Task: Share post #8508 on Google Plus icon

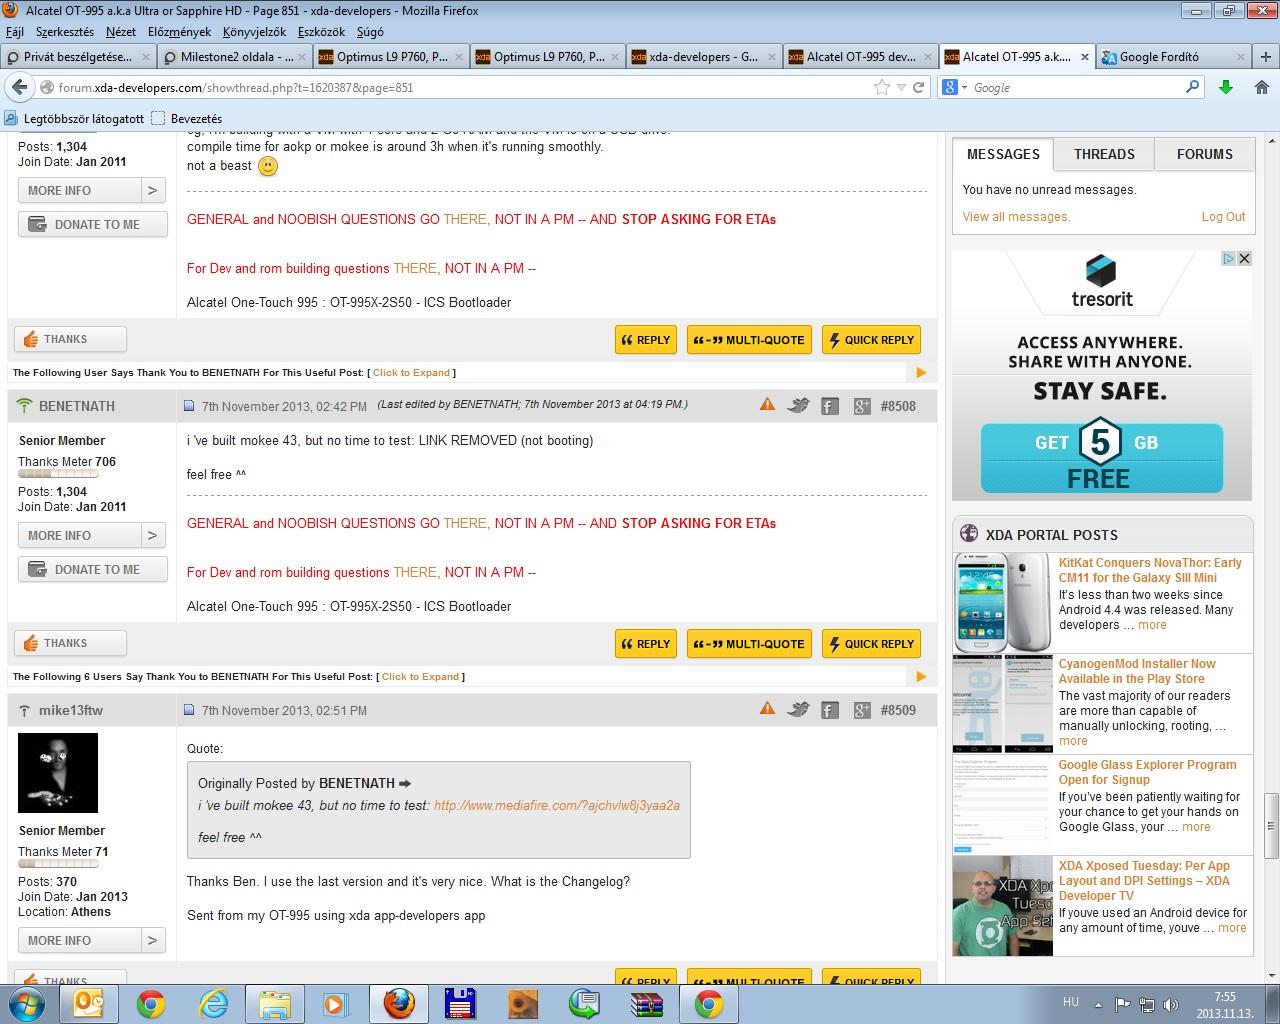Action: [x=862, y=406]
